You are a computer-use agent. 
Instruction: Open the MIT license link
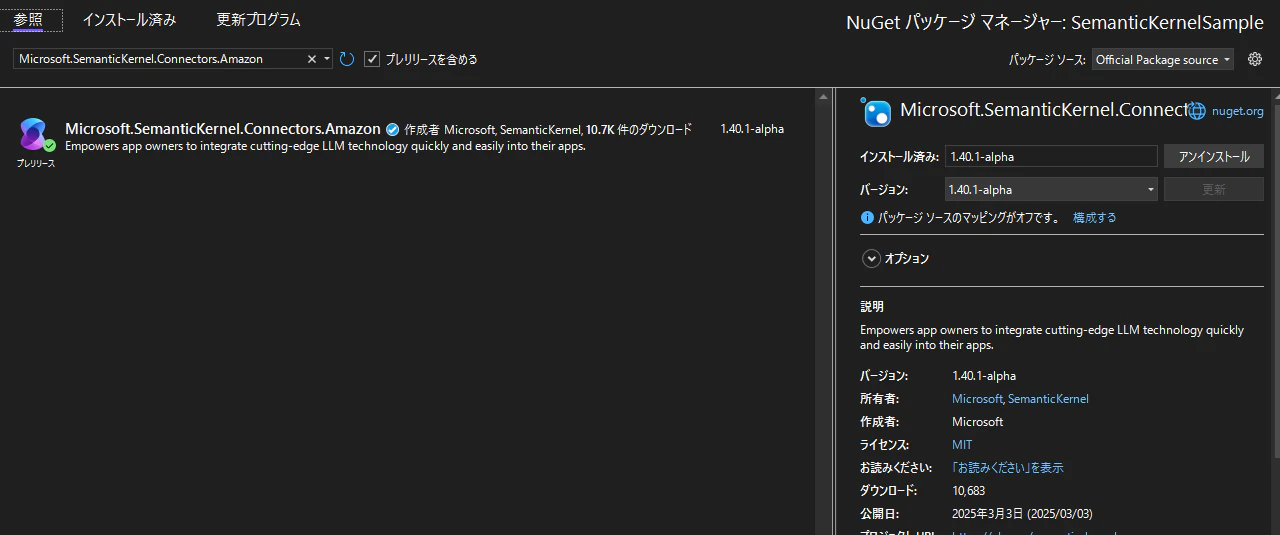point(962,445)
